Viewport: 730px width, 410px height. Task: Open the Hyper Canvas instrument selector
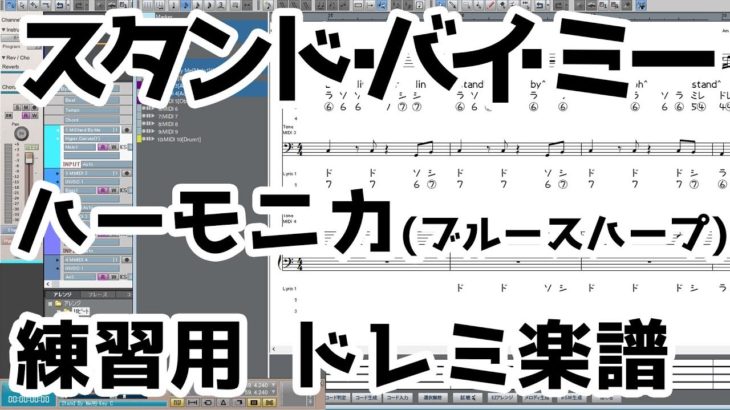coord(91,139)
